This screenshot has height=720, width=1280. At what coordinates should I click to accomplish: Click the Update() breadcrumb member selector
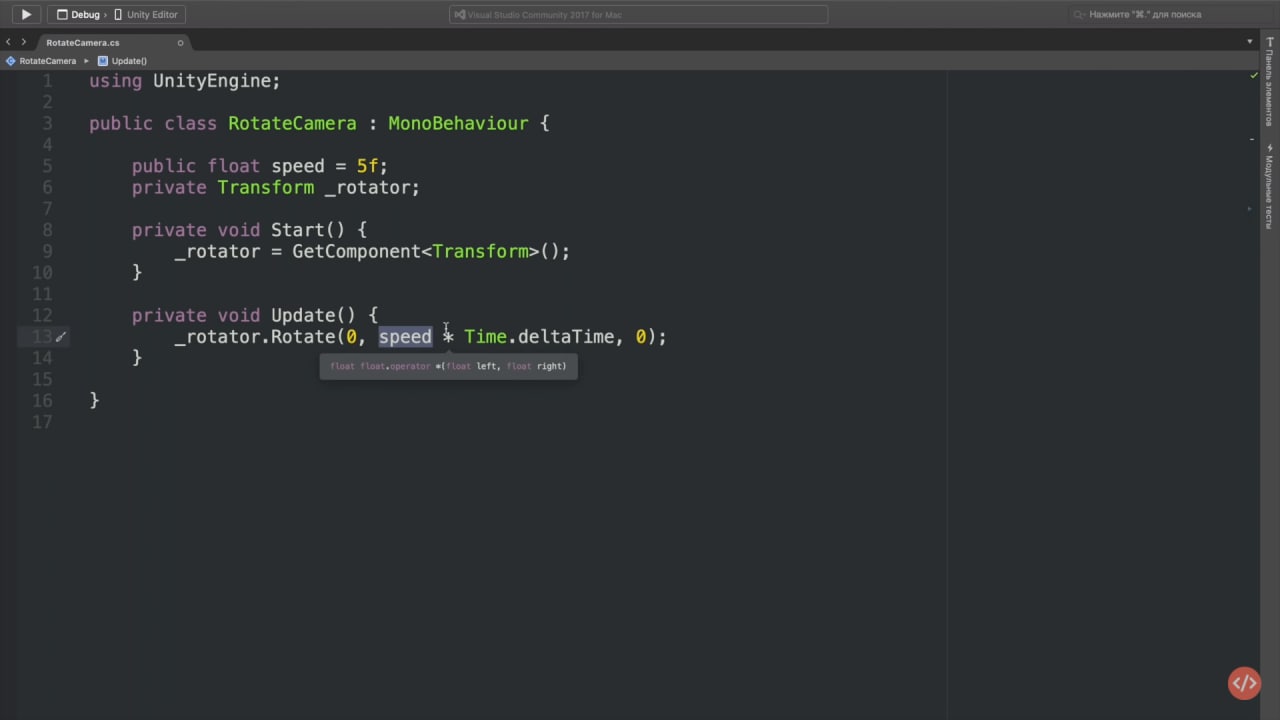pyautogui.click(x=129, y=61)
